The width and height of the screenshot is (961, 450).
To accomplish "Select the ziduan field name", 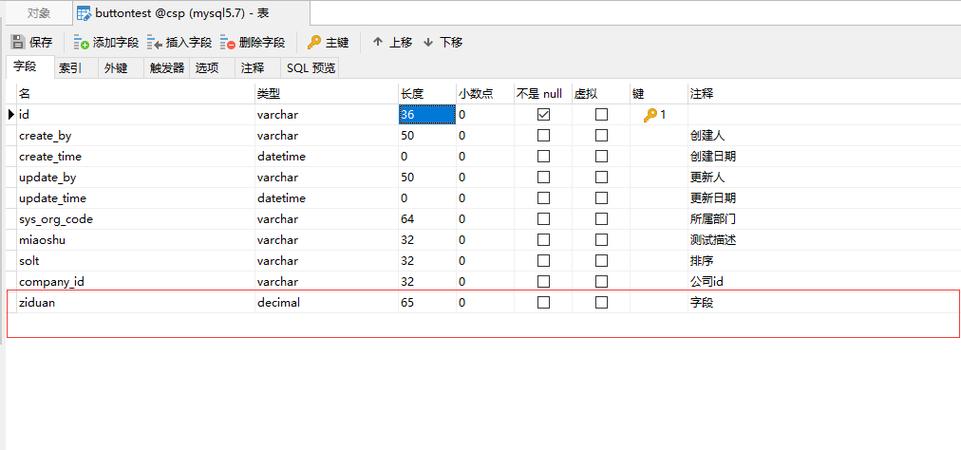I will click(37, 302).
